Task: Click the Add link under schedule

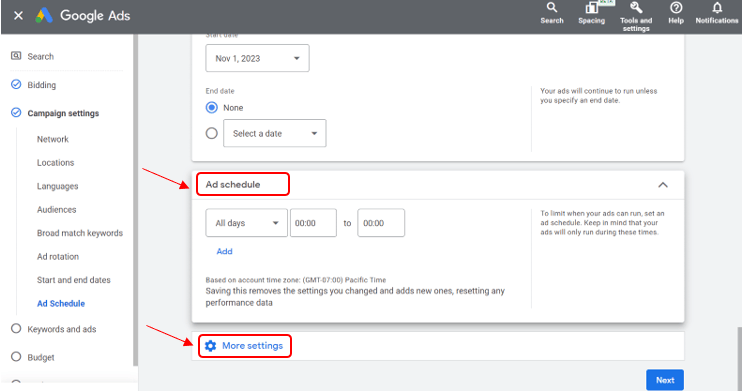Action: tap(224, 251)
